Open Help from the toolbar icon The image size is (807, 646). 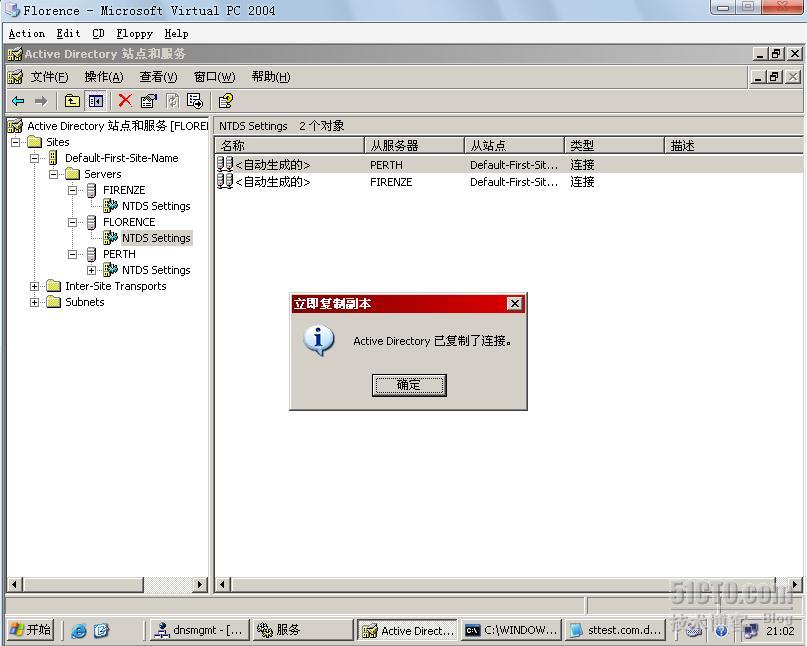point(225,101)
